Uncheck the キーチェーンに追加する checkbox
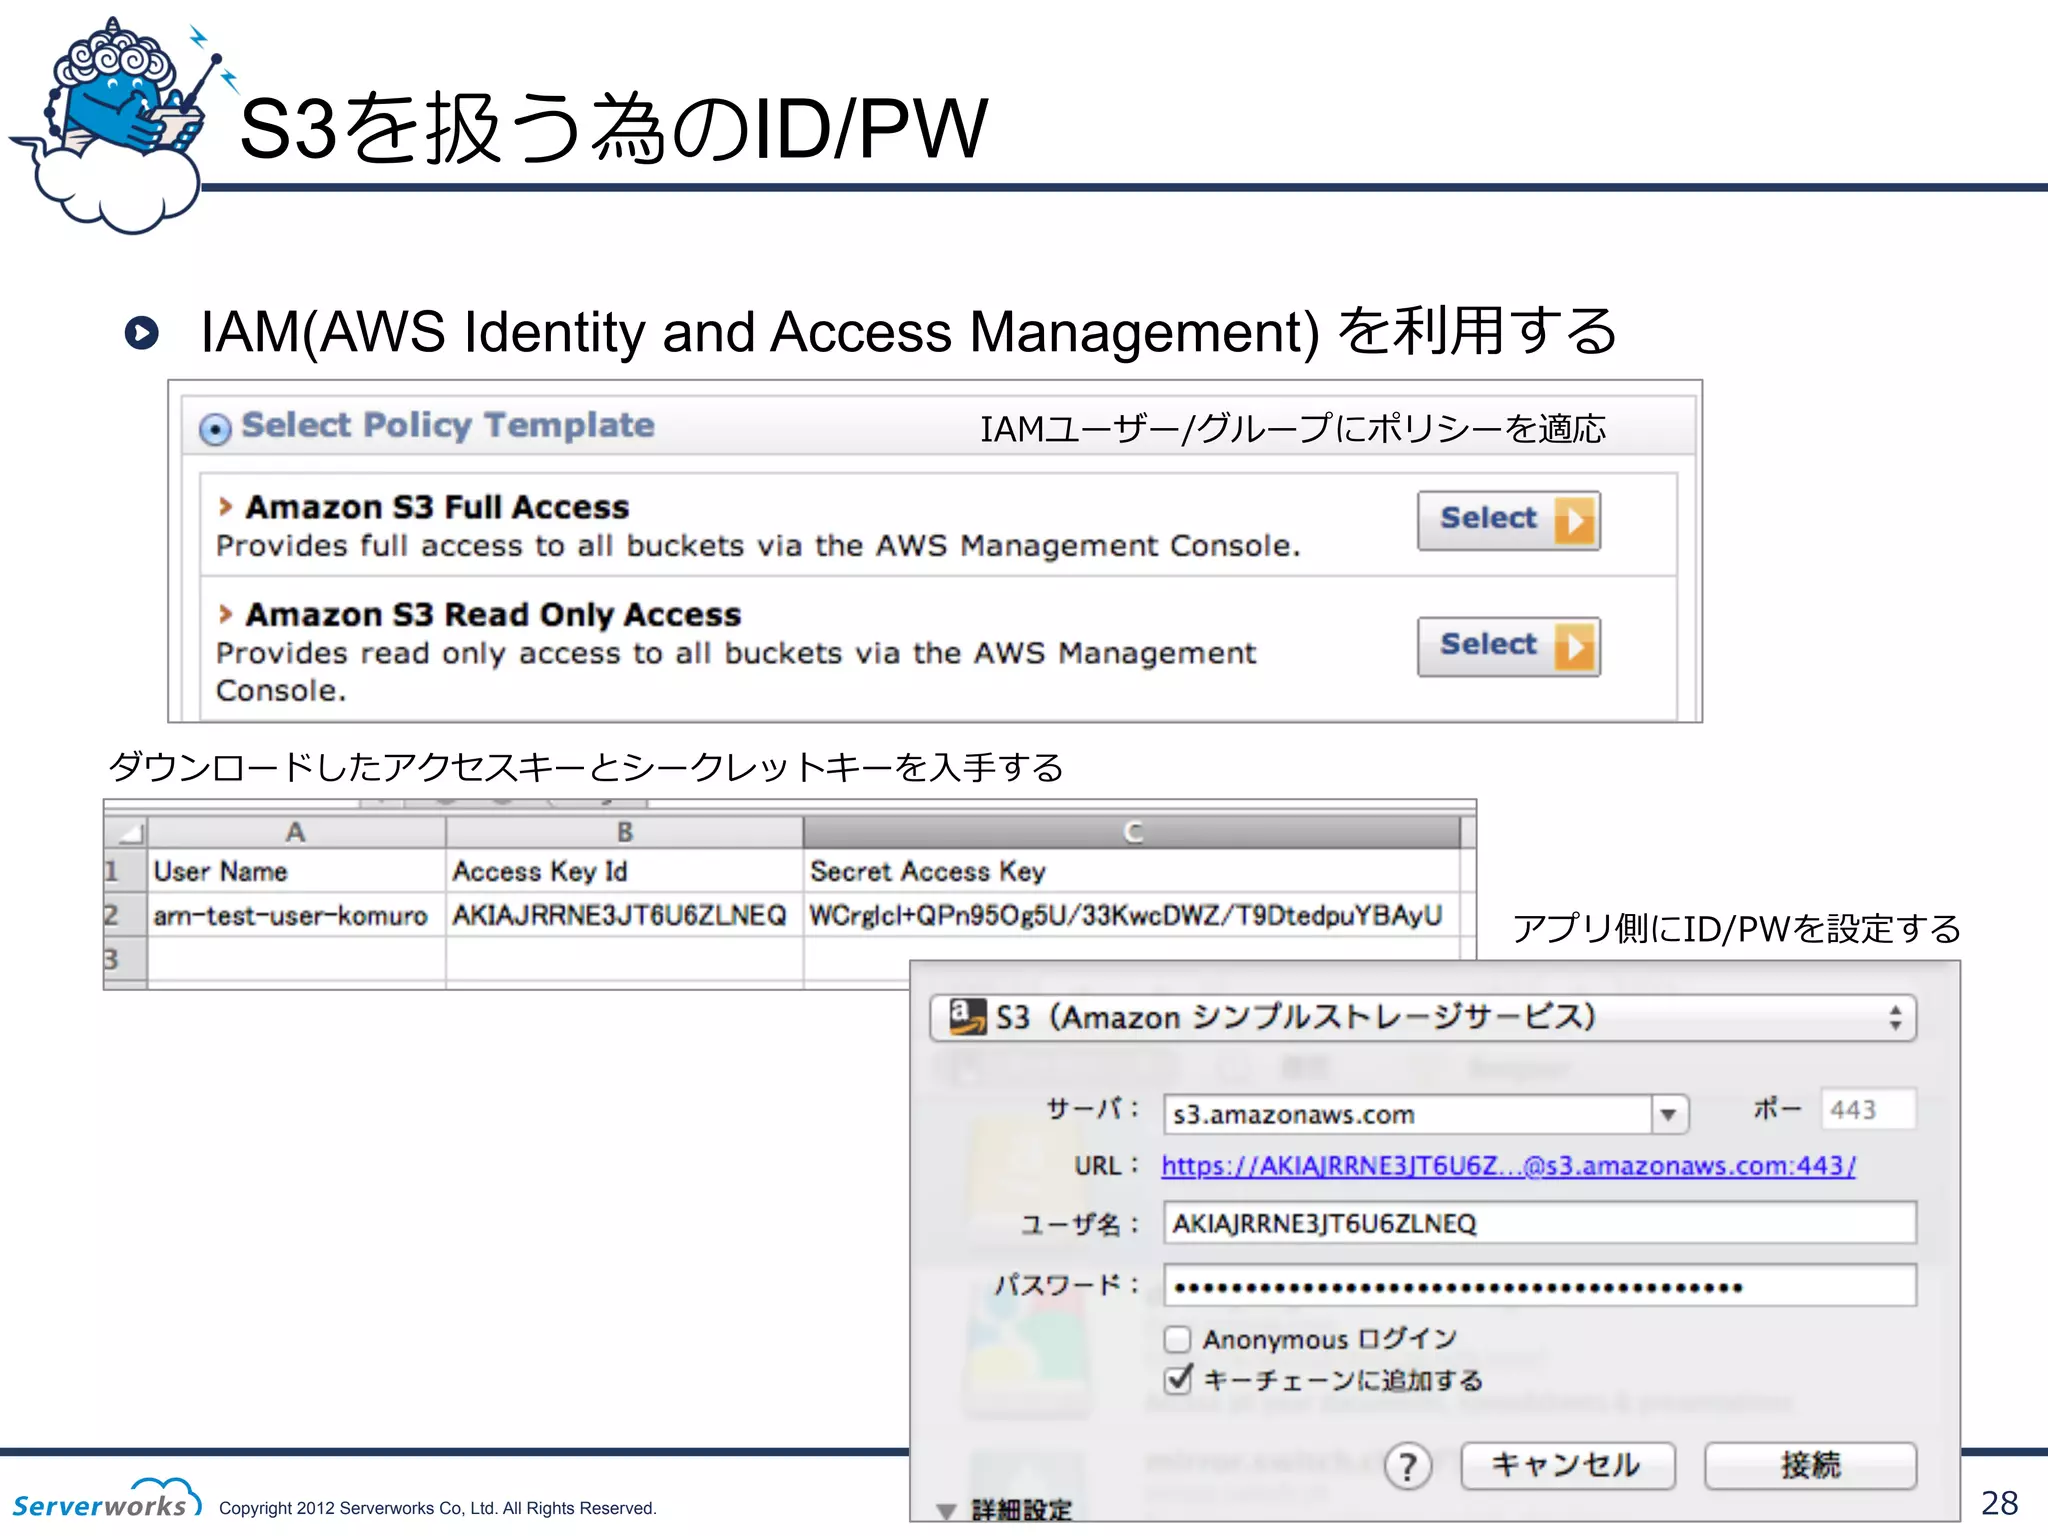Viewport: 2048px width, 1536px height. pos(1178,1380)
